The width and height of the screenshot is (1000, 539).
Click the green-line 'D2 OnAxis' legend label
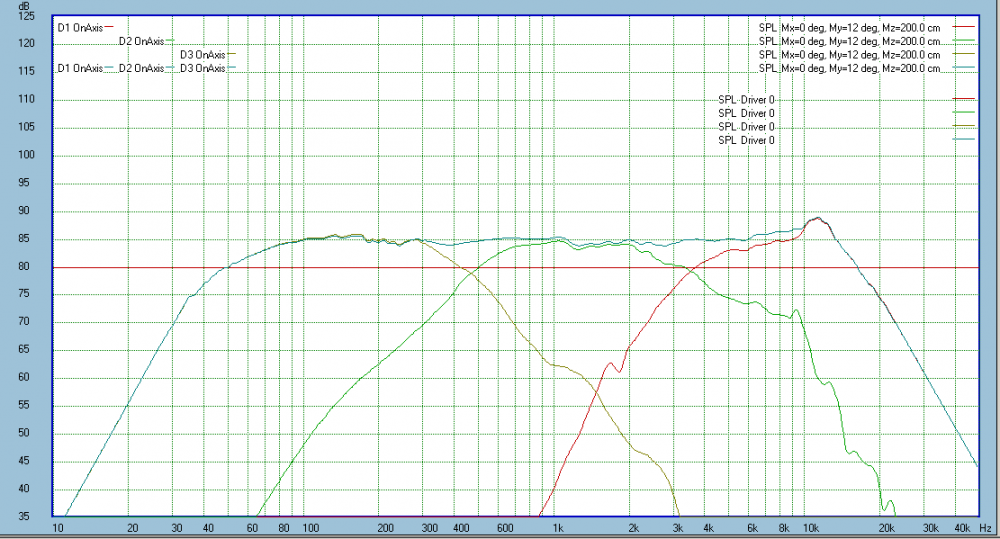pyautogui.click(x=142, y=41)
